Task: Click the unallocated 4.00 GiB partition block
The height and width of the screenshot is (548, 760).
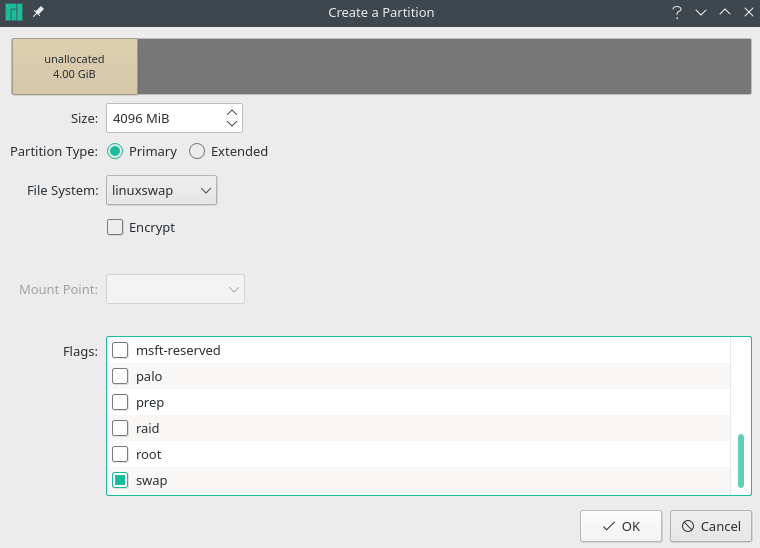Action: [x=75, y=67]
